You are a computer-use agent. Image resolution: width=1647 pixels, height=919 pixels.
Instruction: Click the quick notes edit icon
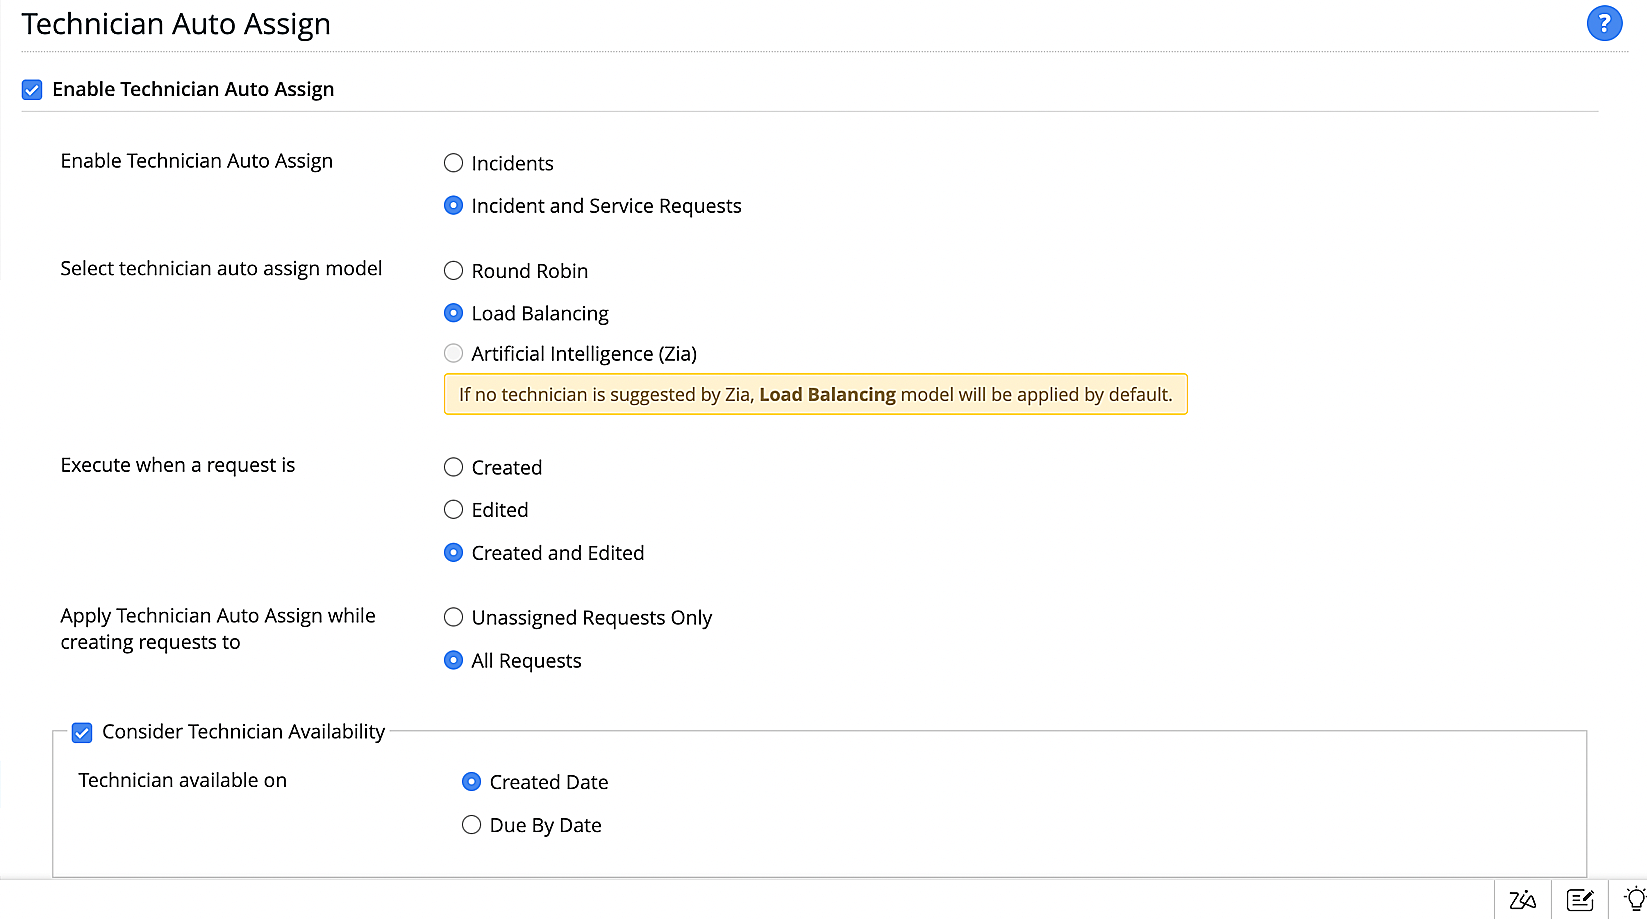[x=1580, y=900]
